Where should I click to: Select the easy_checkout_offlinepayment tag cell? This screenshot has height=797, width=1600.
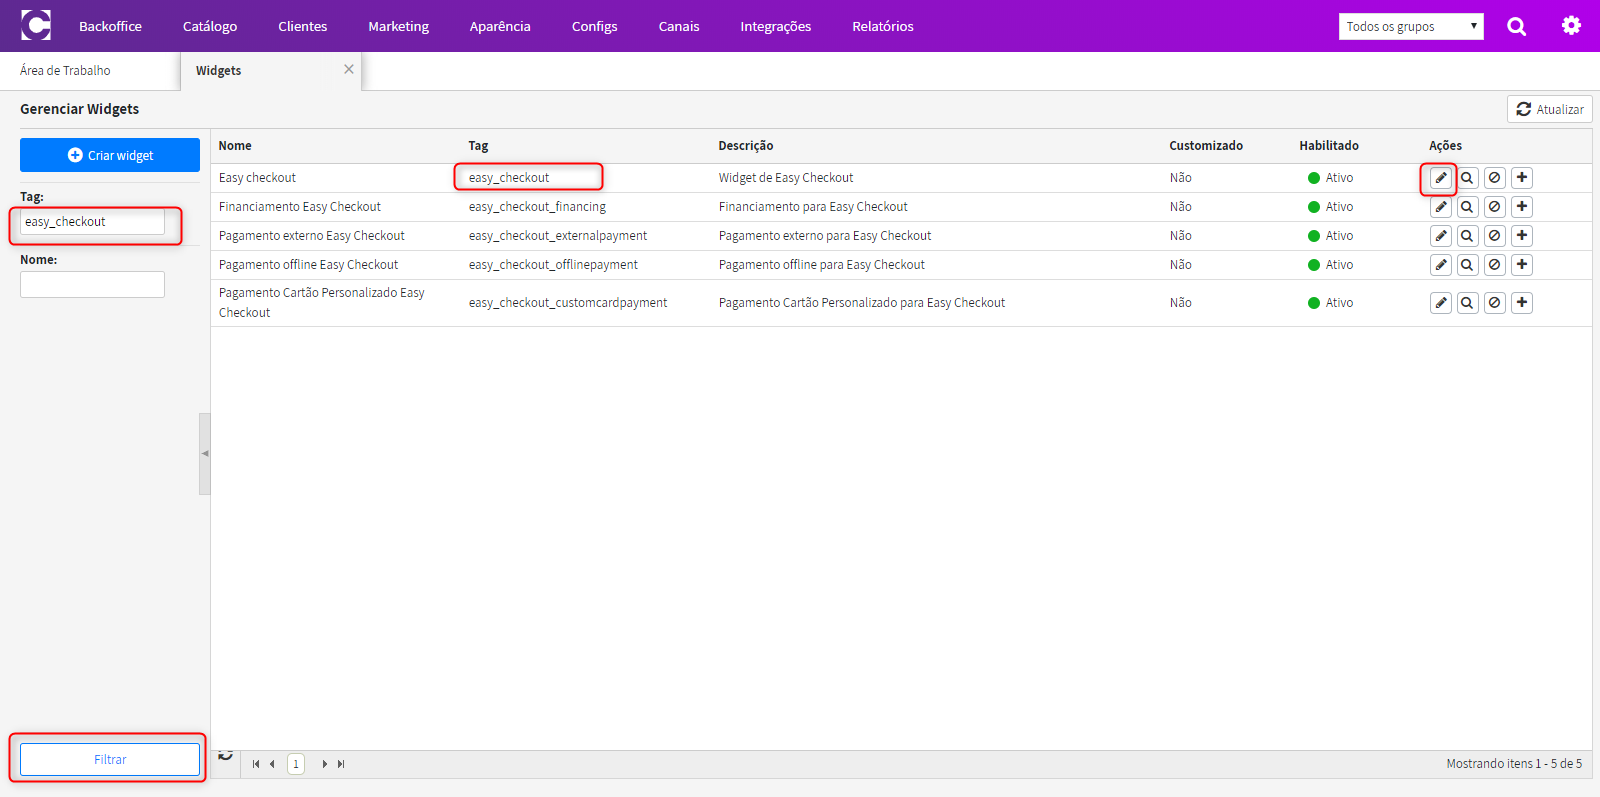pos(553,265)
